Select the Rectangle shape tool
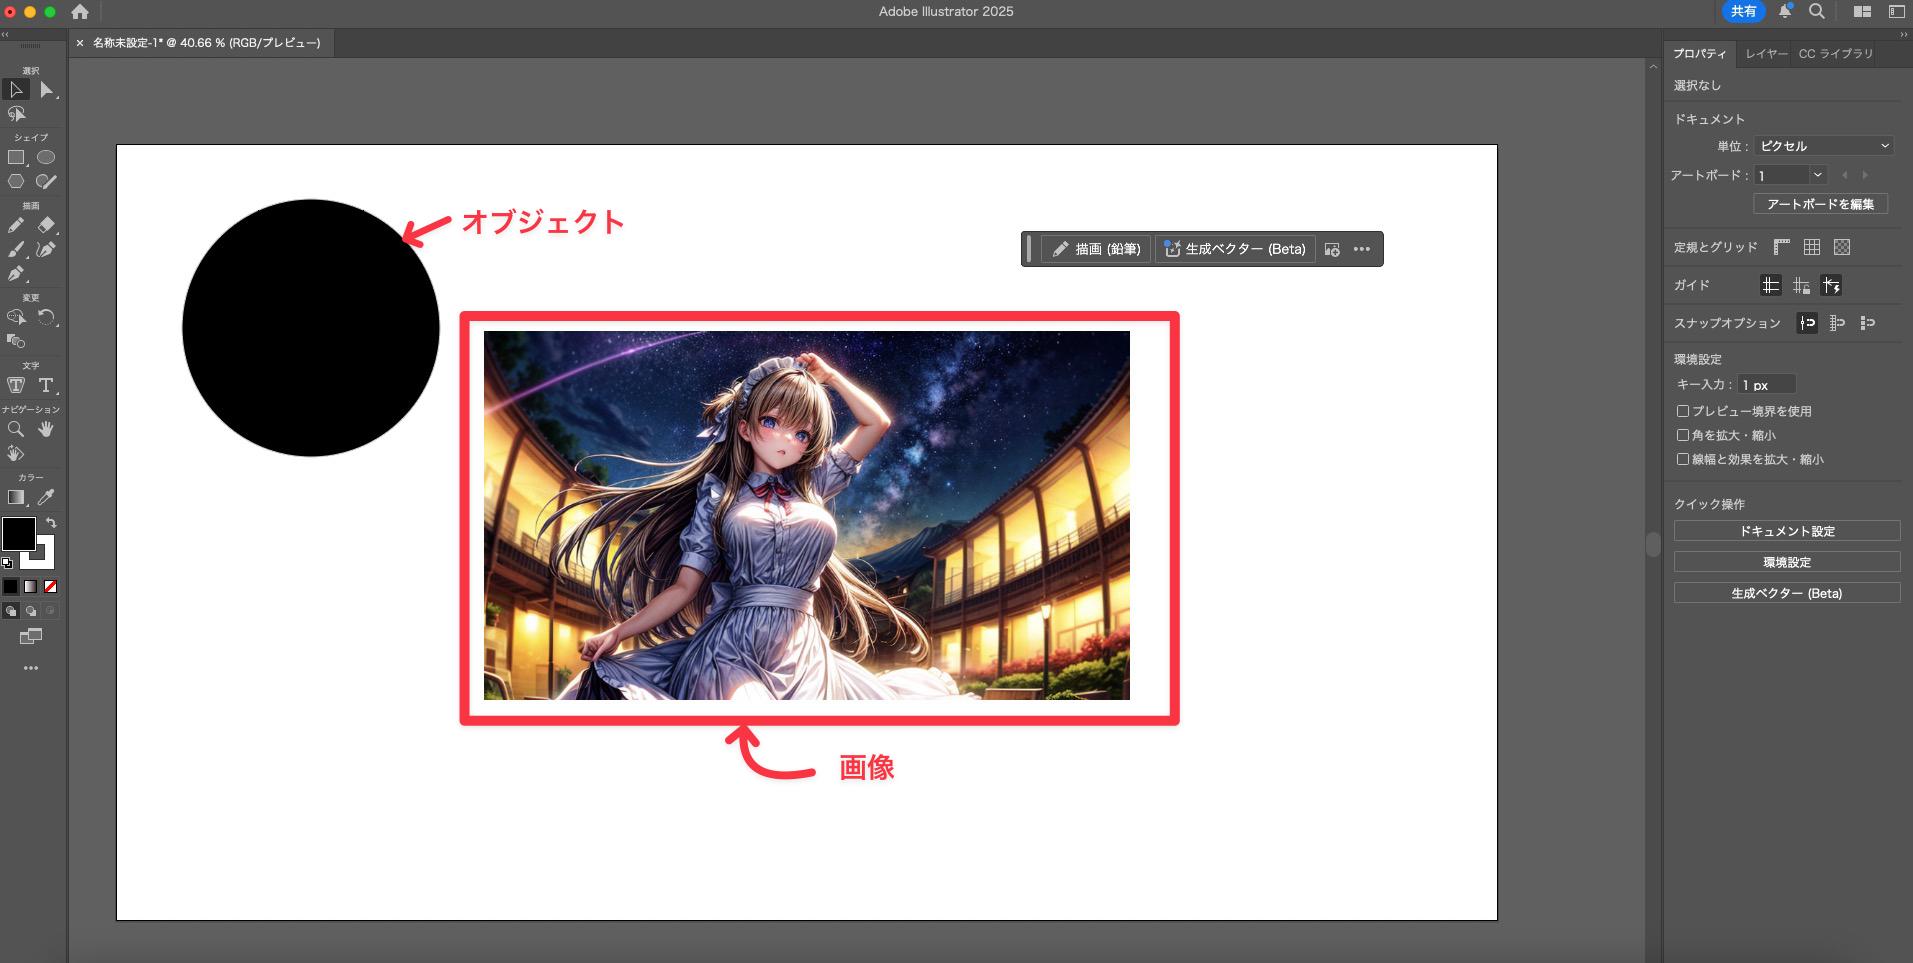 (16, 158)
